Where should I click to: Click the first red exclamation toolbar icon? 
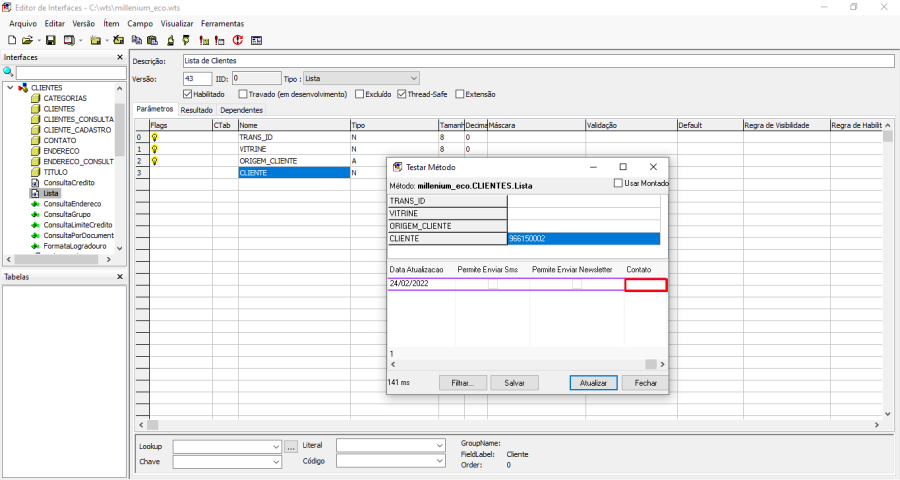click(x=204, y=40)
